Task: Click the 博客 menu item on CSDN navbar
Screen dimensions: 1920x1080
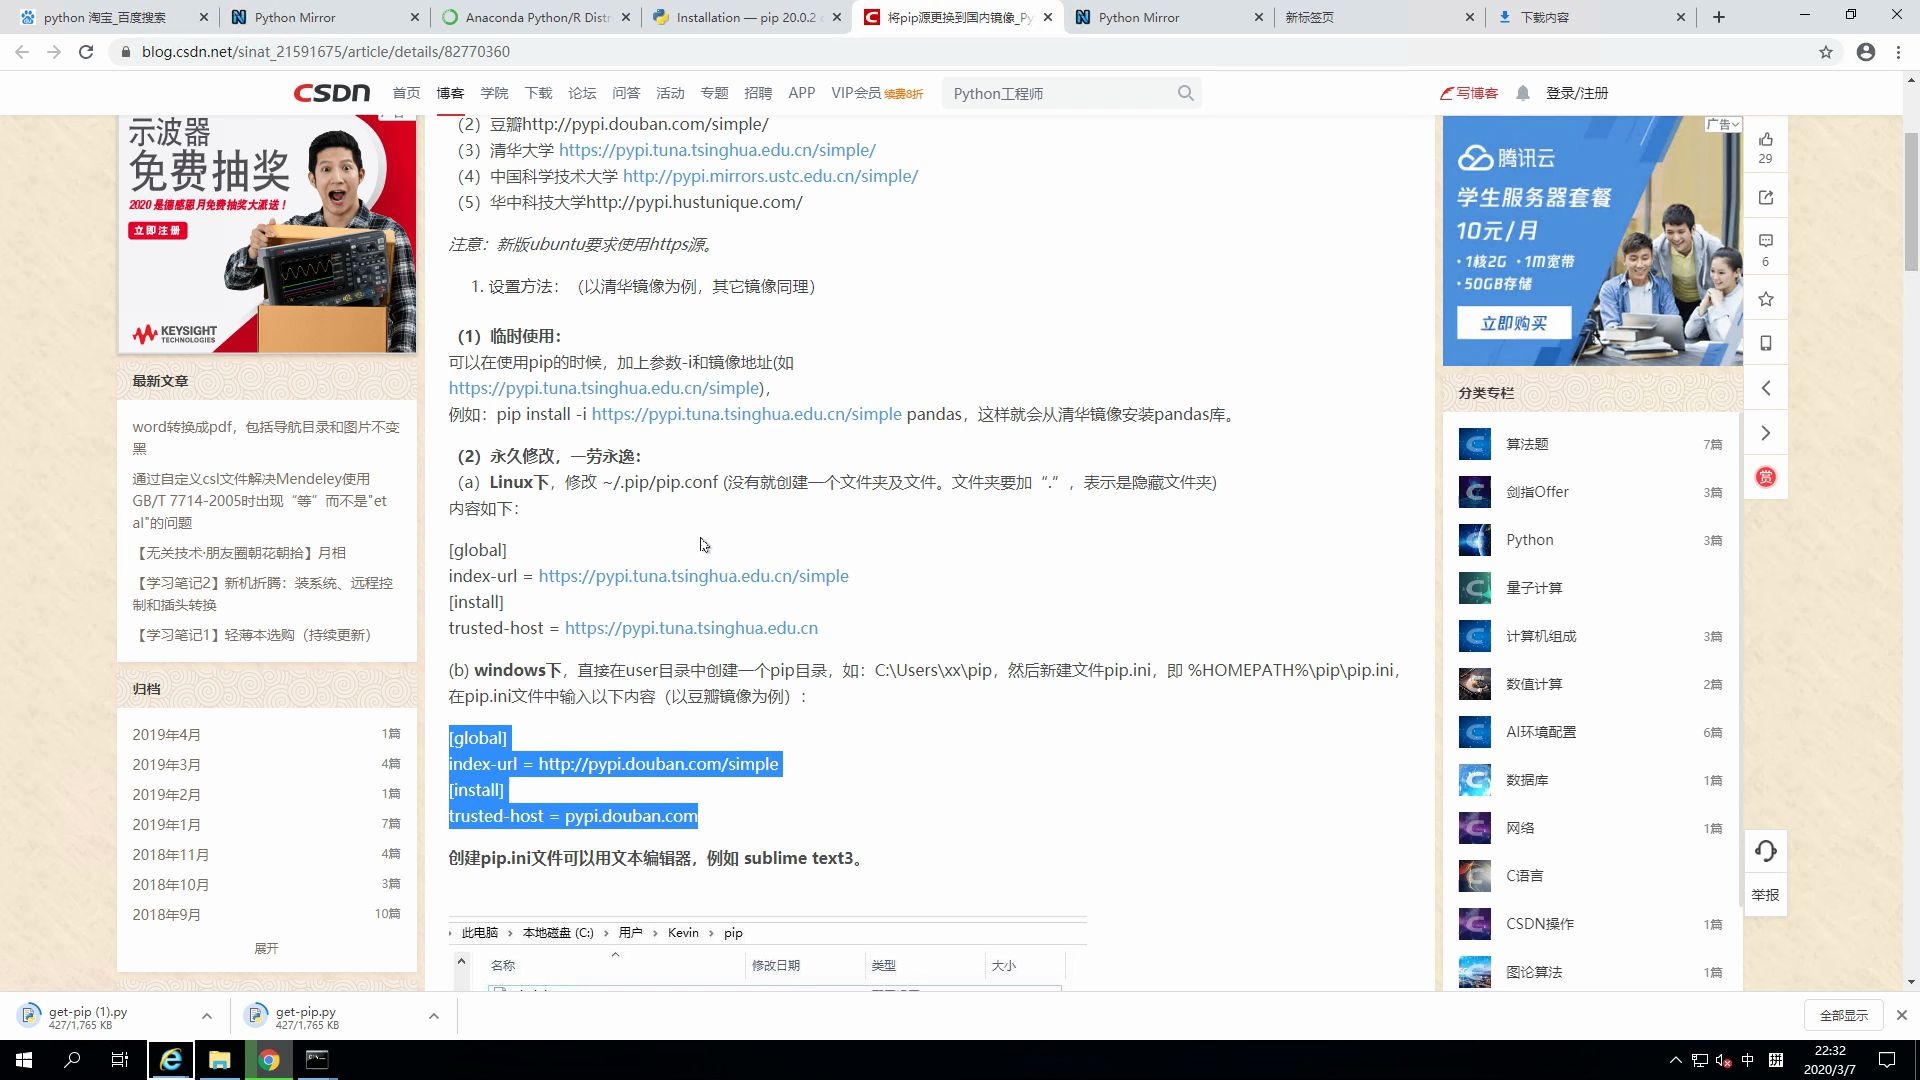Action: tap(450, 92)
